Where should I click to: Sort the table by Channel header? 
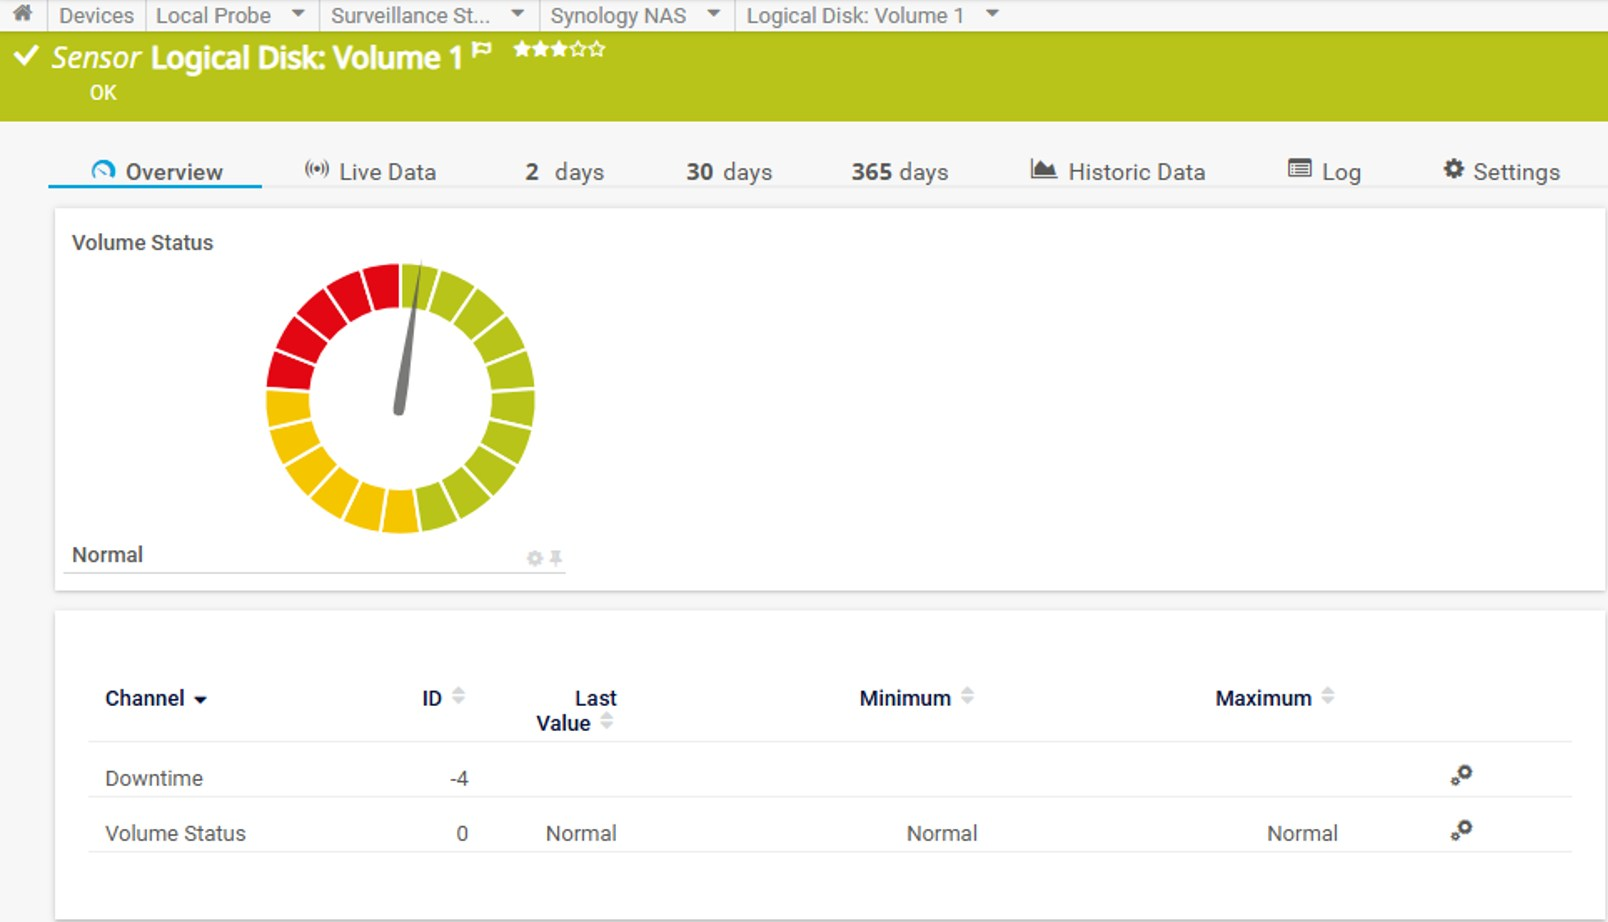pyautogui.click(x=145, y=698)
